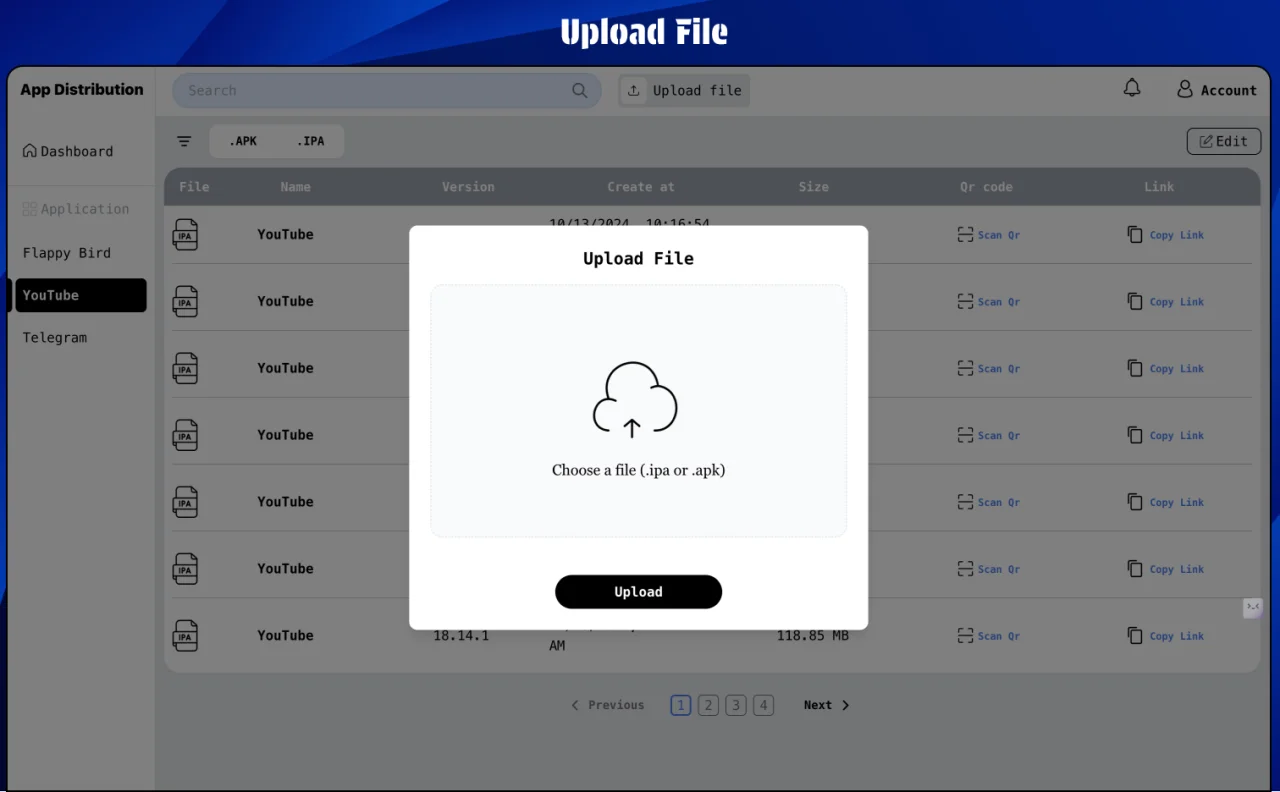Screen dimensions: 1280x792
Task: Click the Upload File dialog heading
Action: click(638, 258)
